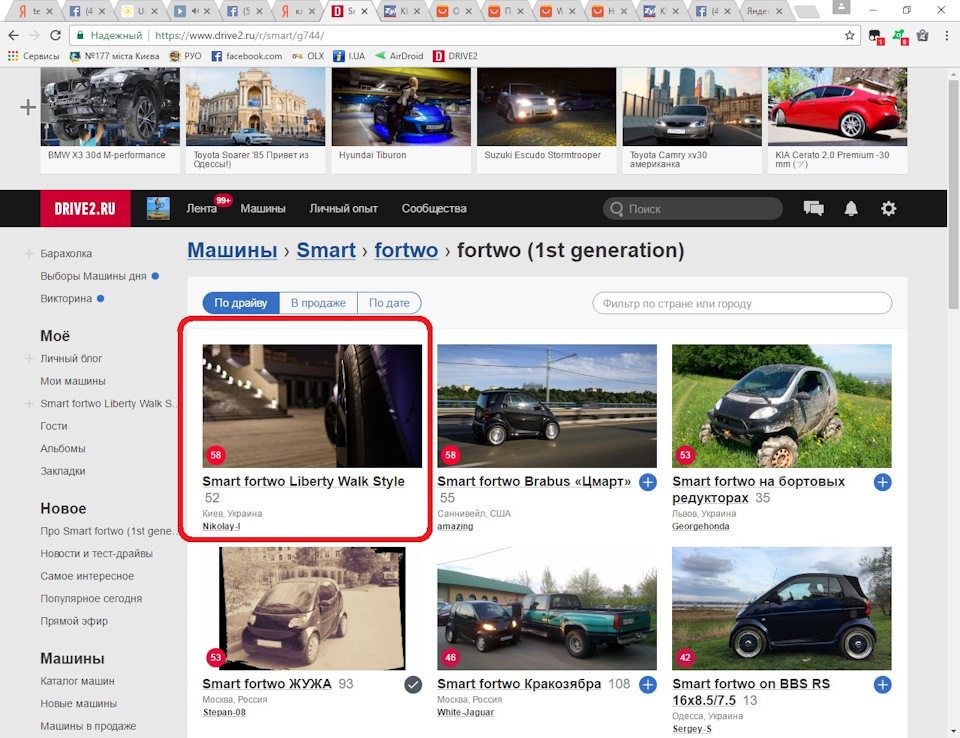The height and width of the screenshot is (738, 960).
Task: Expand plus next to Личный блог
Action: (28, 358)
